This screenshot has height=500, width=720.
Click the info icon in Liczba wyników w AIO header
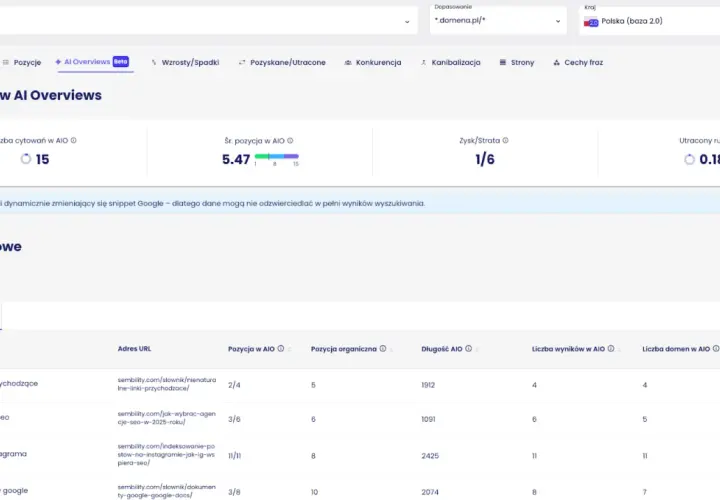point(611,348)
